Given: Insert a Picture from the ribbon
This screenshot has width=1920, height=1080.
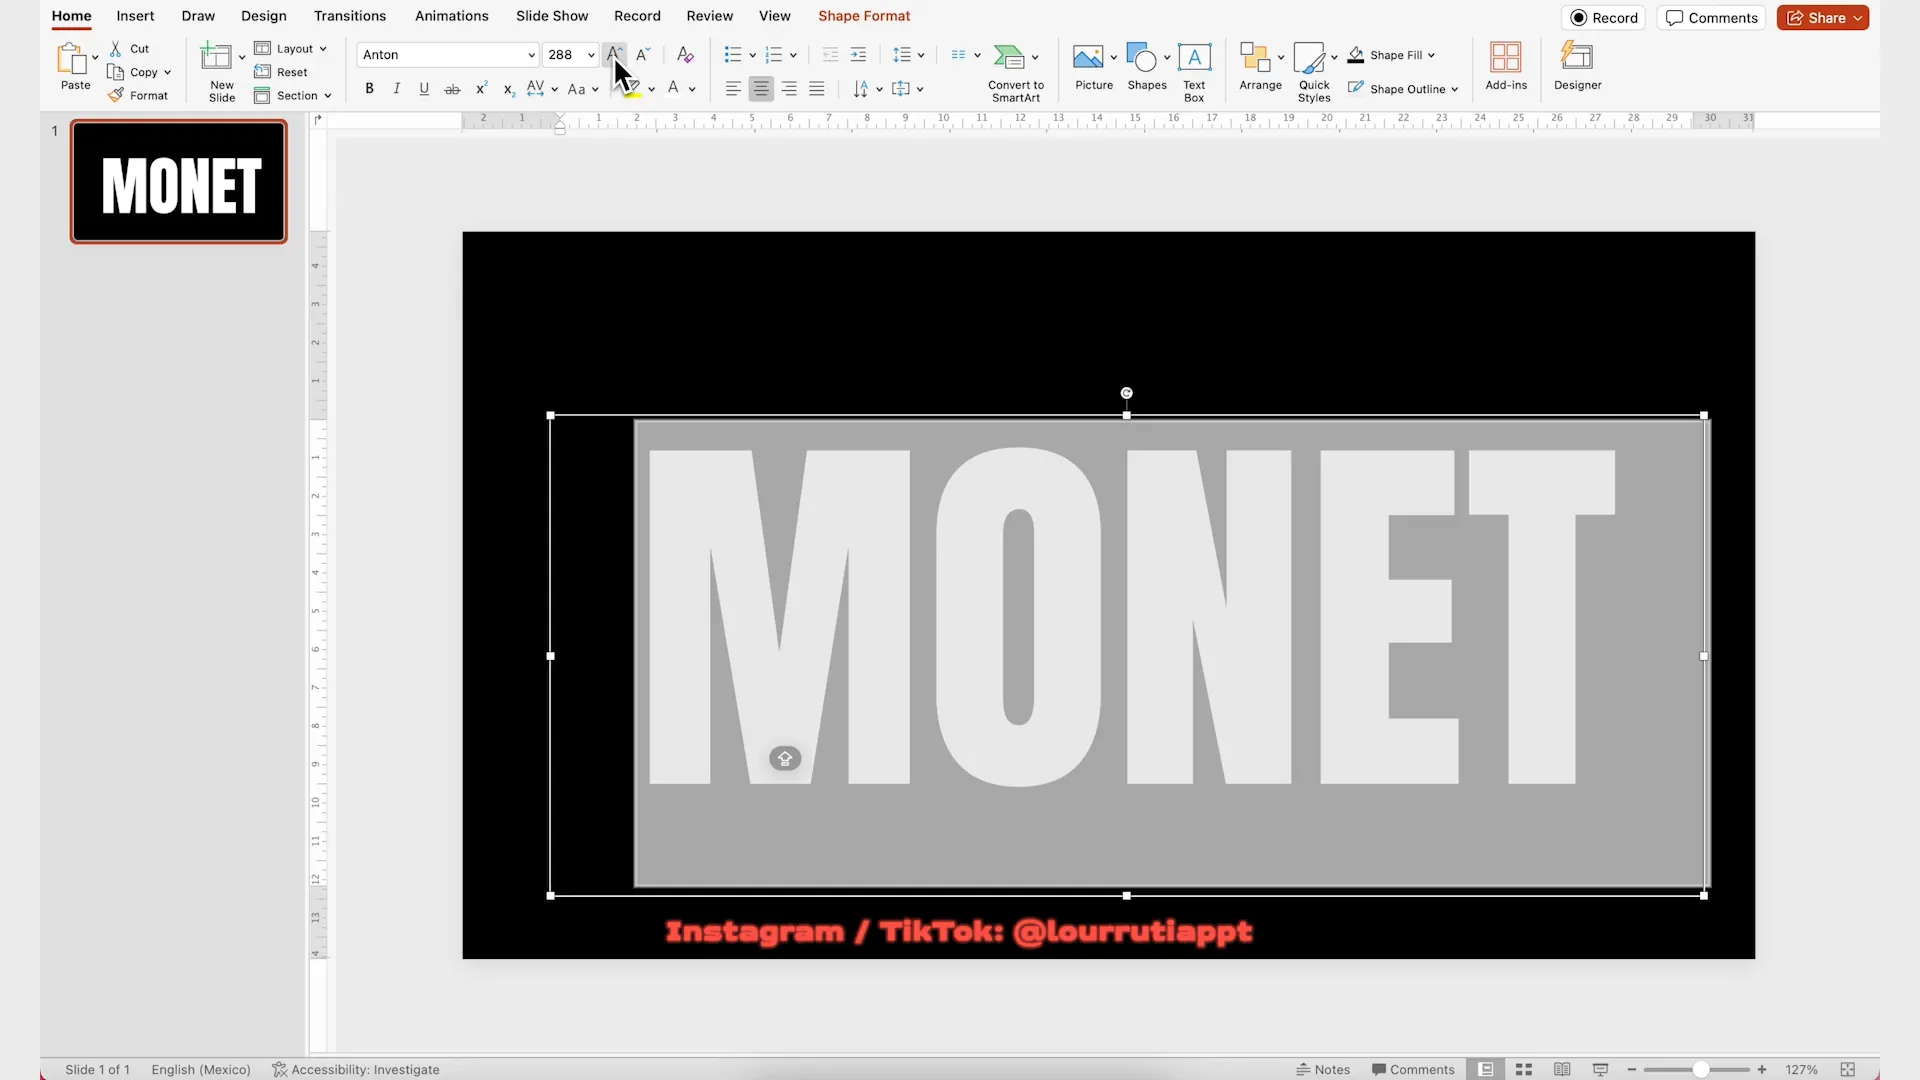Looking at the screenshot, I should click(x=1087, y=57).
